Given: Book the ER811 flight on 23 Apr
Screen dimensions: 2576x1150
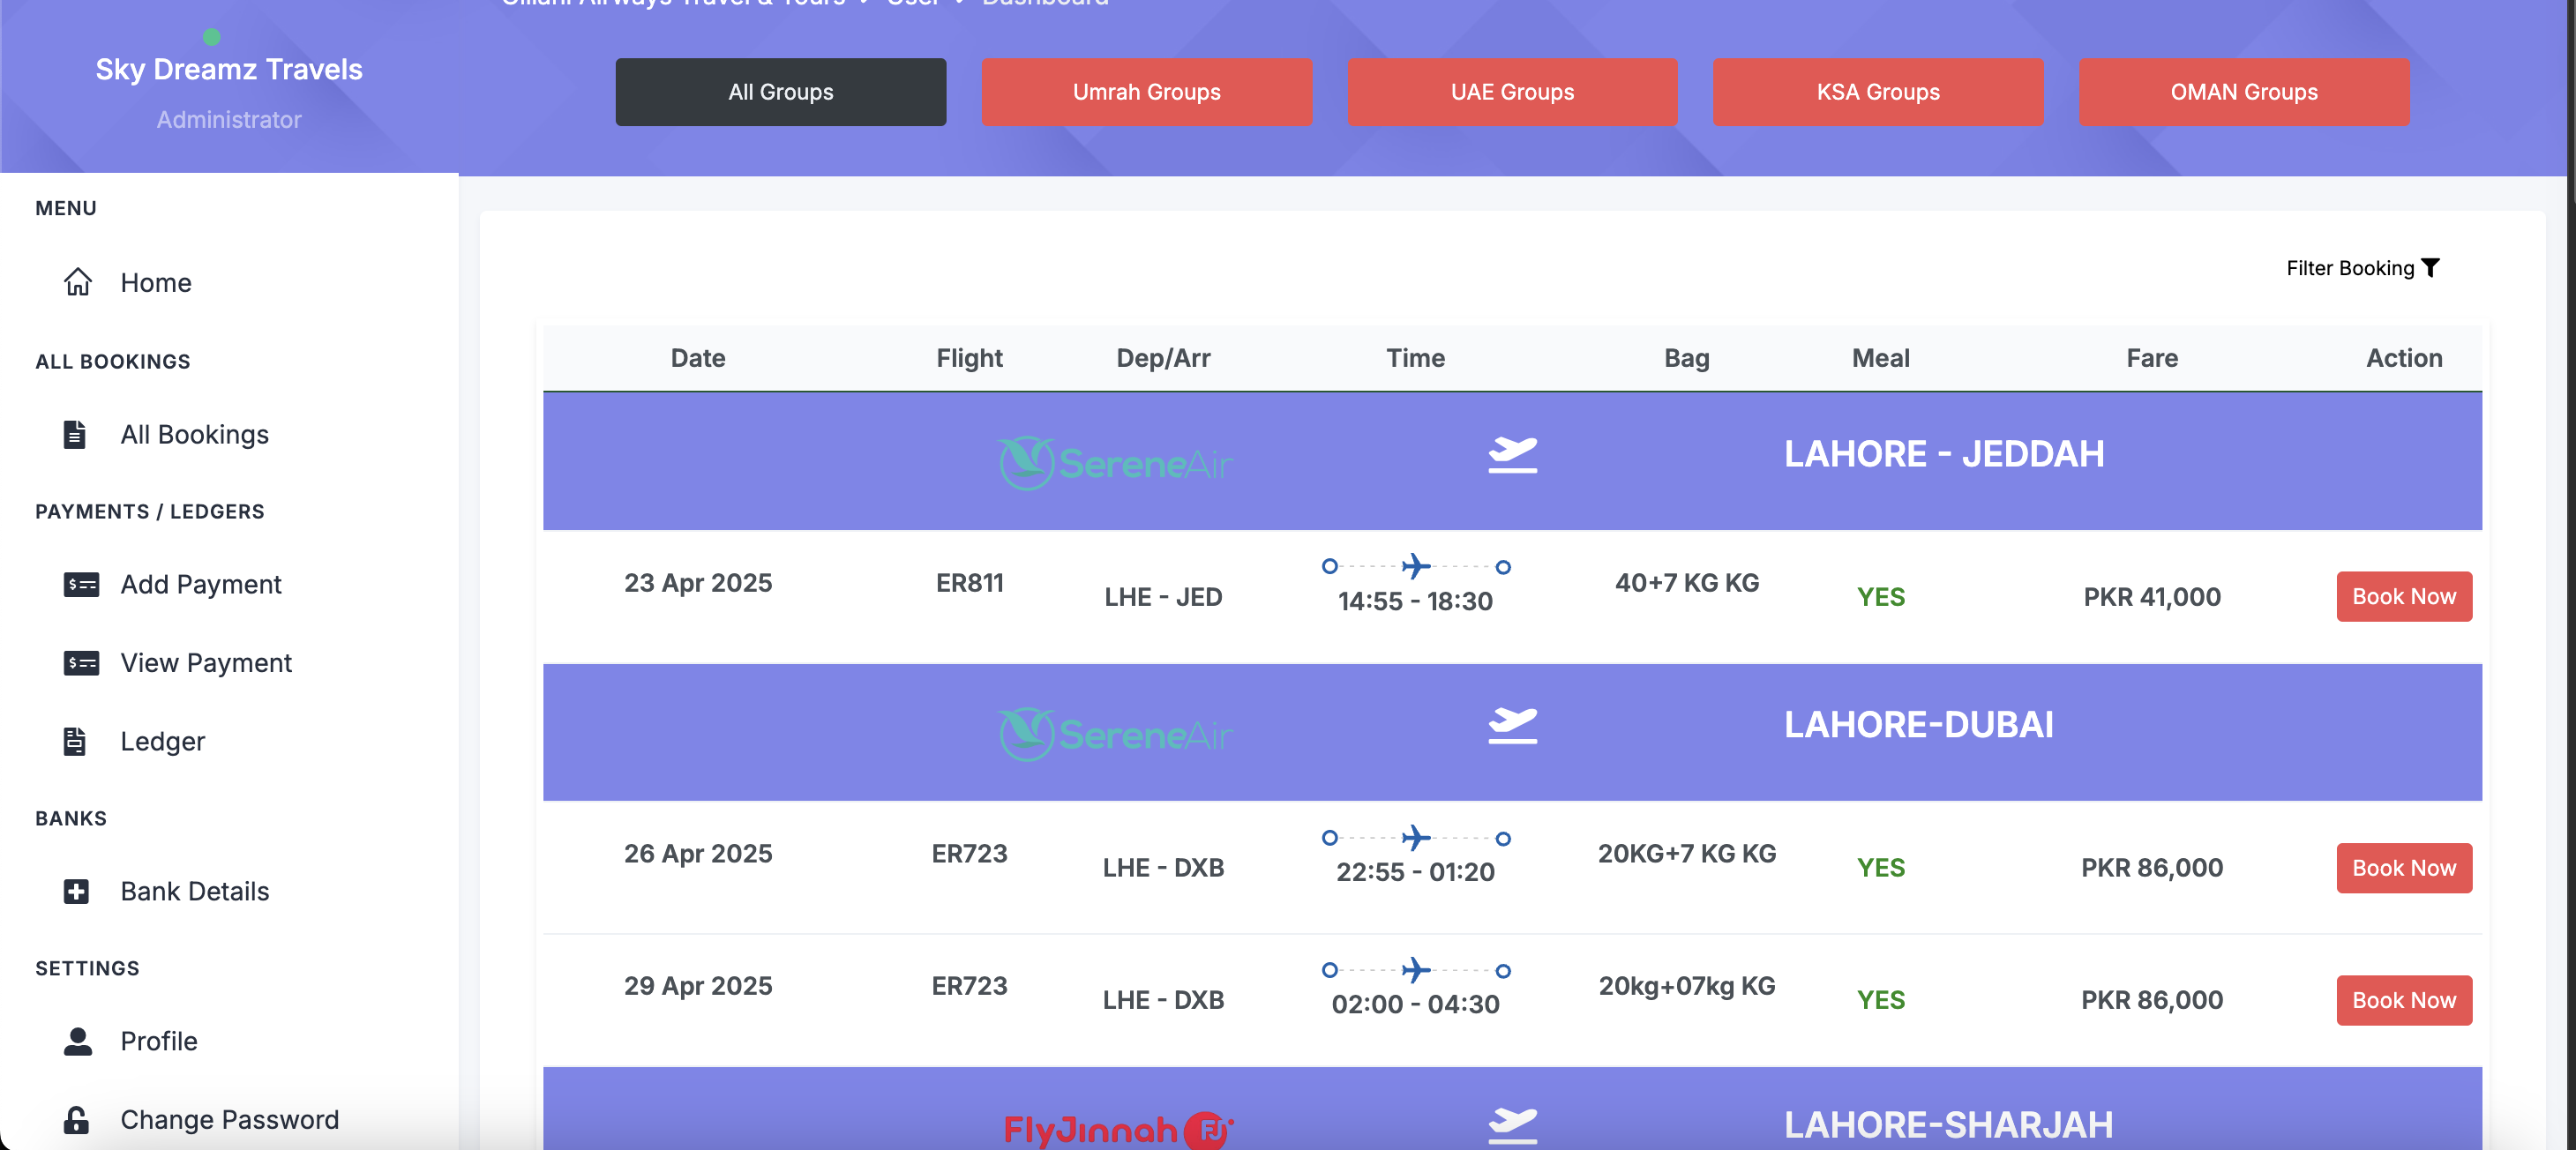Looking at the screenshot, I should pyautogui.click(x=2403, y=597).
